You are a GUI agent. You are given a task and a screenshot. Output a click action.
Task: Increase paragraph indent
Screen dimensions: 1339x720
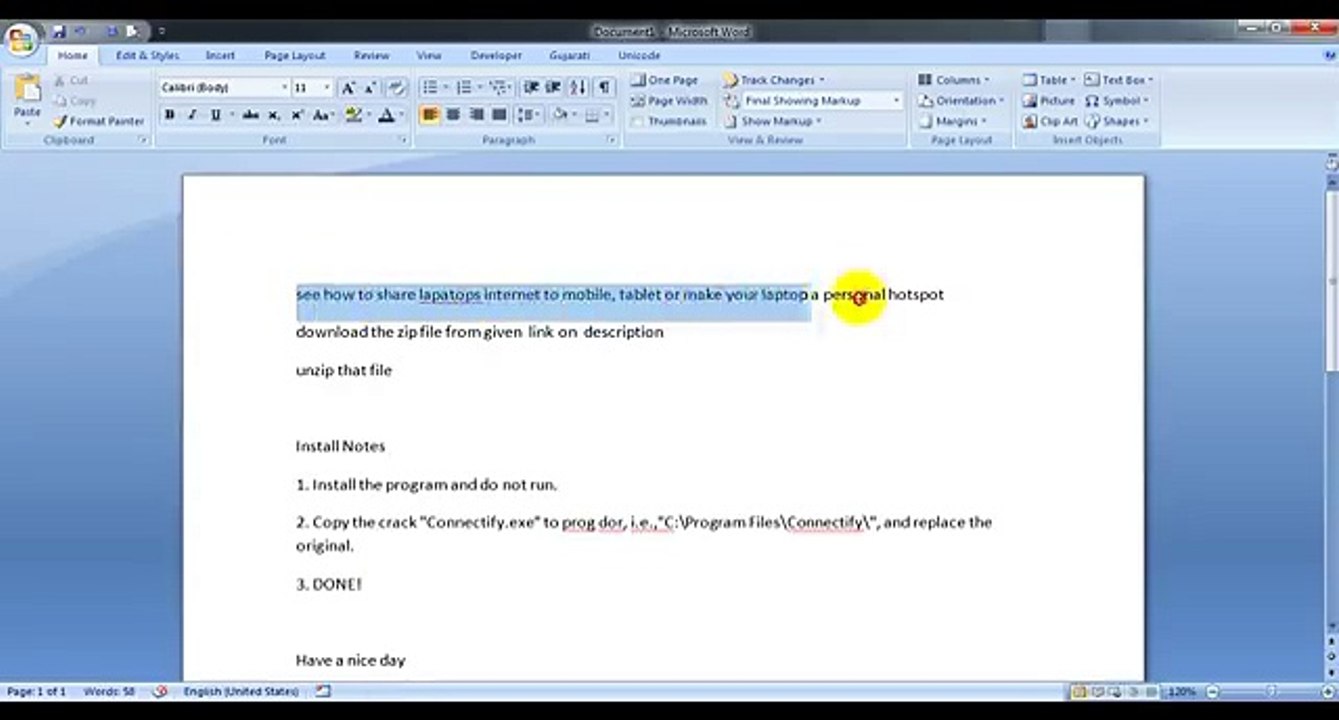554,88
